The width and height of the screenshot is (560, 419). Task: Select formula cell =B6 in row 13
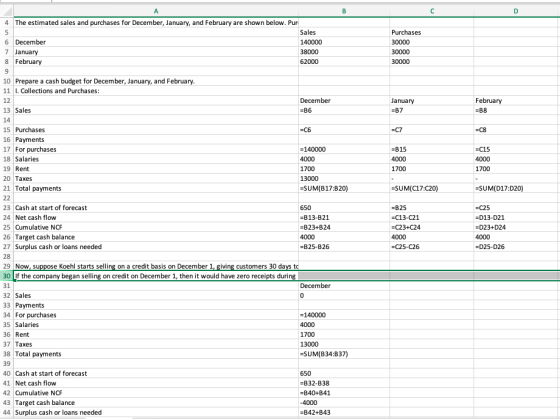(x=344, y=110)
